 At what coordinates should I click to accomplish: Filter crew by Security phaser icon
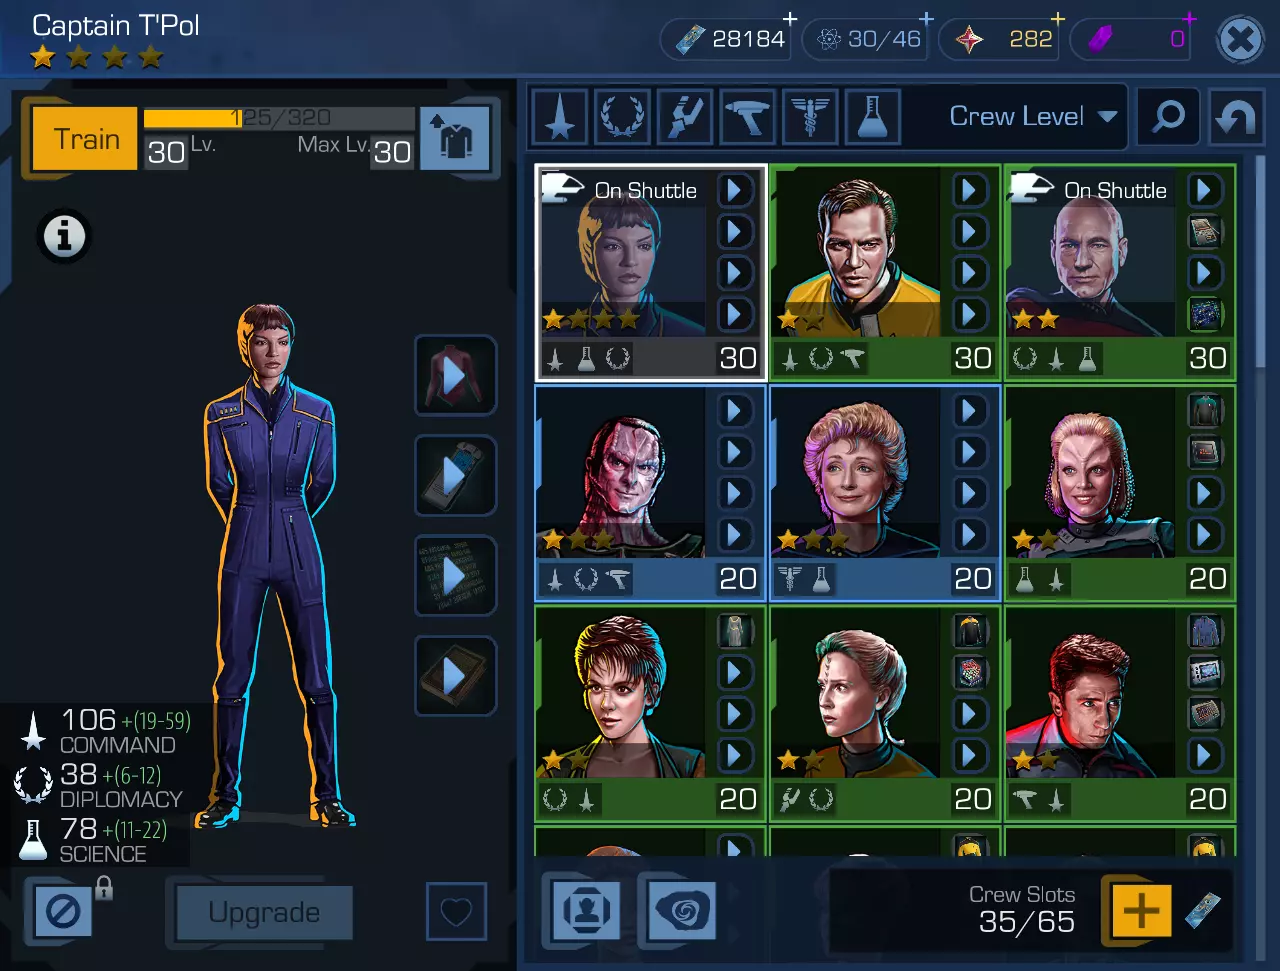pos(747,117)
